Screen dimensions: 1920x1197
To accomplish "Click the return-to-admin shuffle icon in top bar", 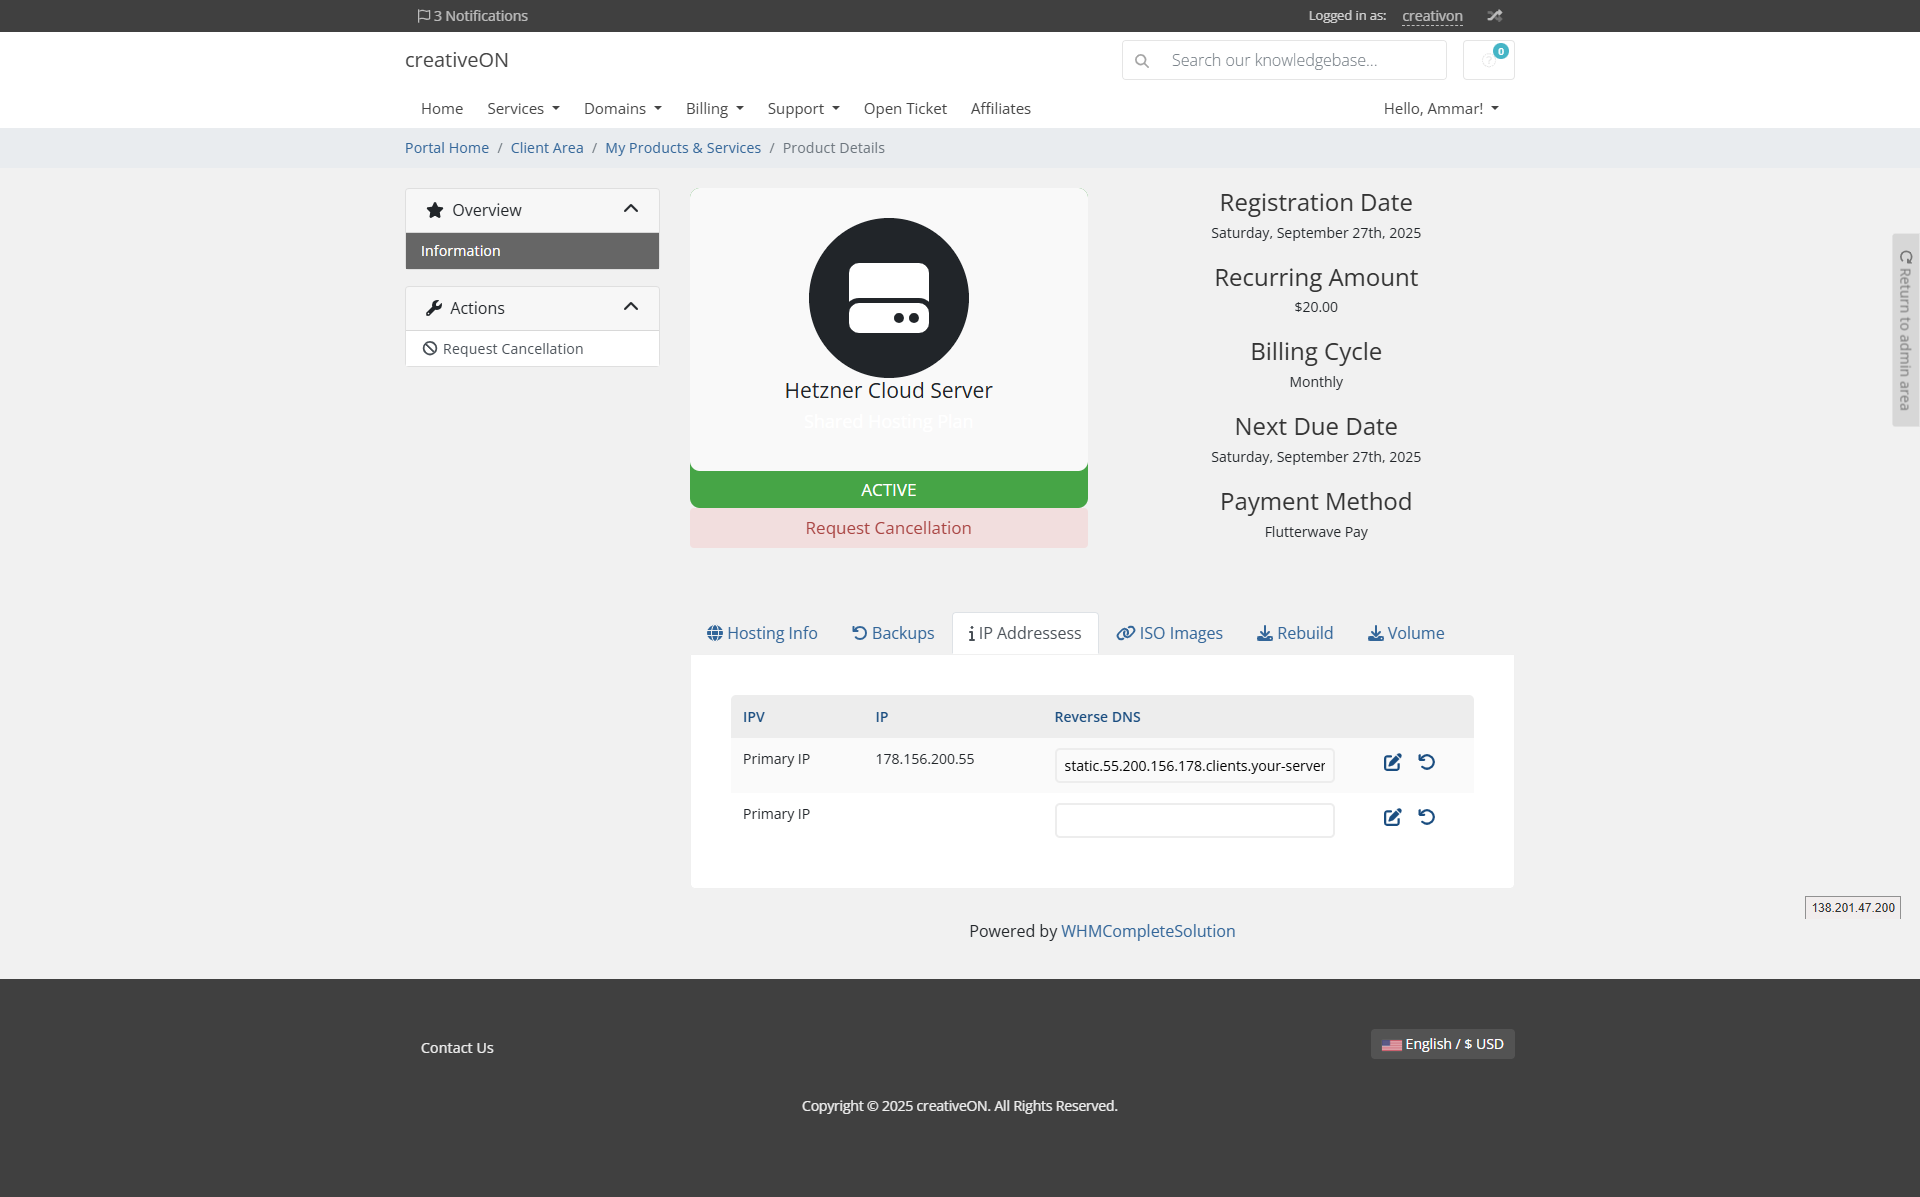I will tap(1494, 16).
